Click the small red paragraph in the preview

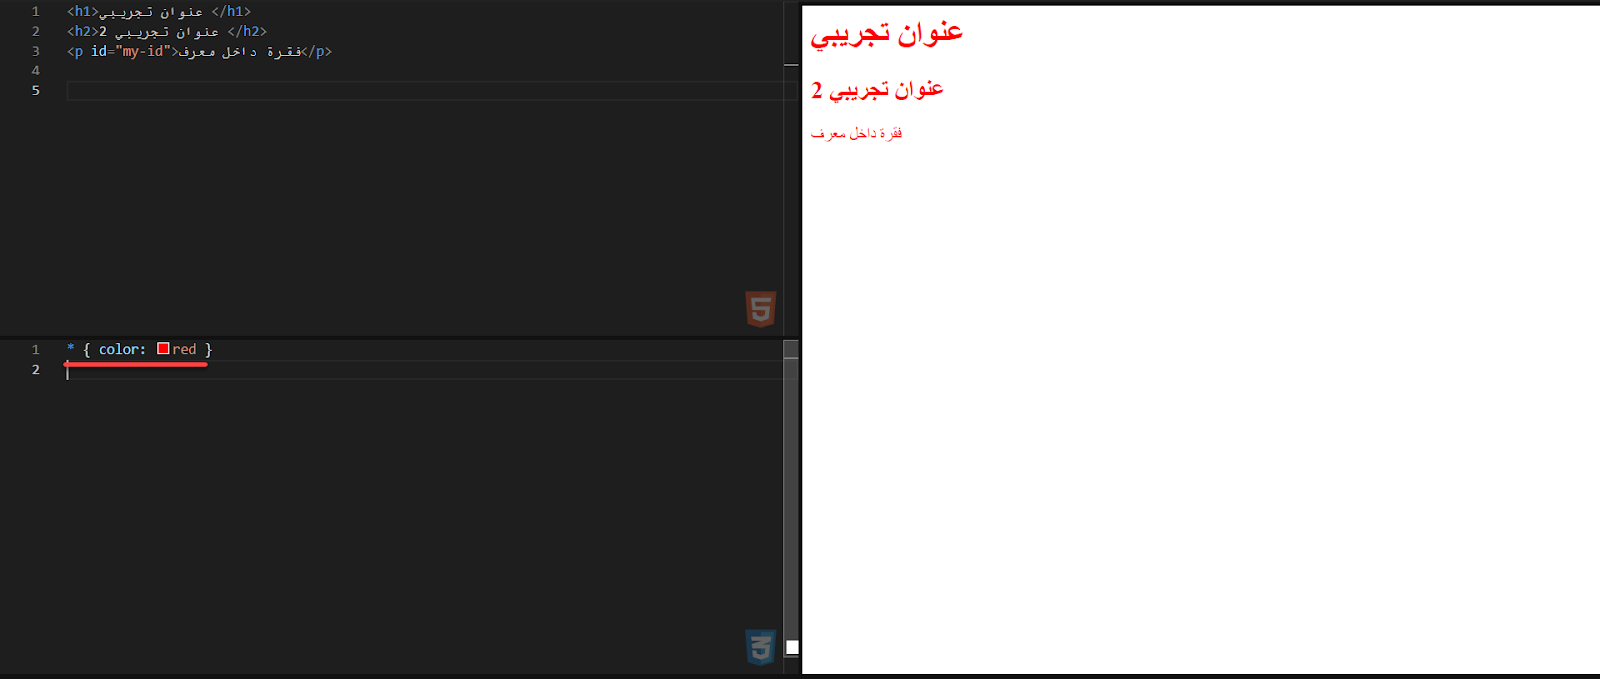point(856,133)
